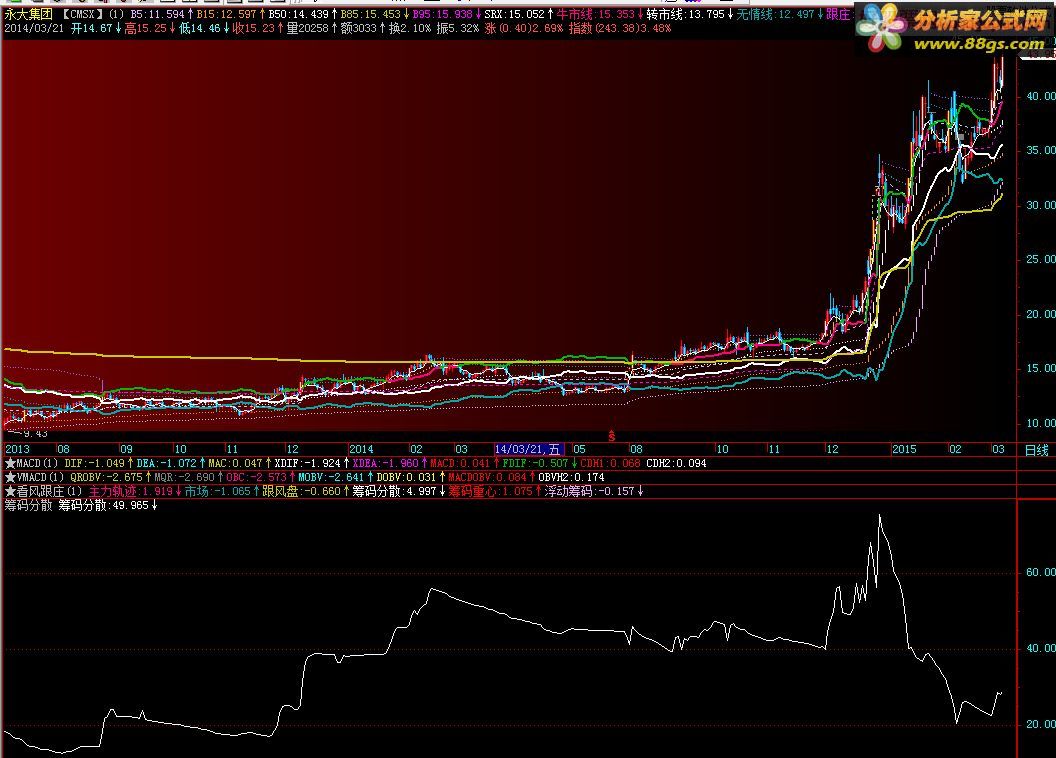The height and width of the screenshot is (758, 1056).
Task: Select the XDIF:-1.924 value
Action: pos(308,463)
